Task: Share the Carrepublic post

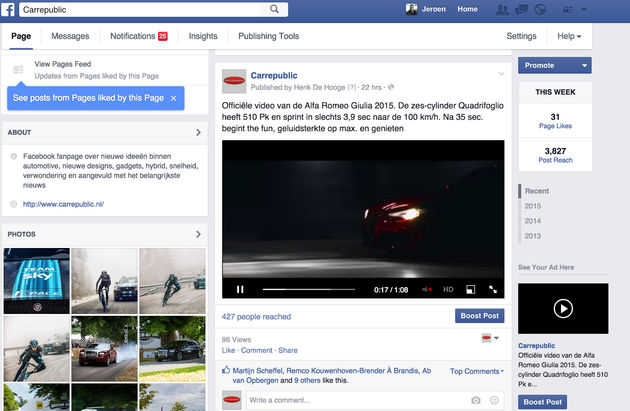Action: click(288, 350)
